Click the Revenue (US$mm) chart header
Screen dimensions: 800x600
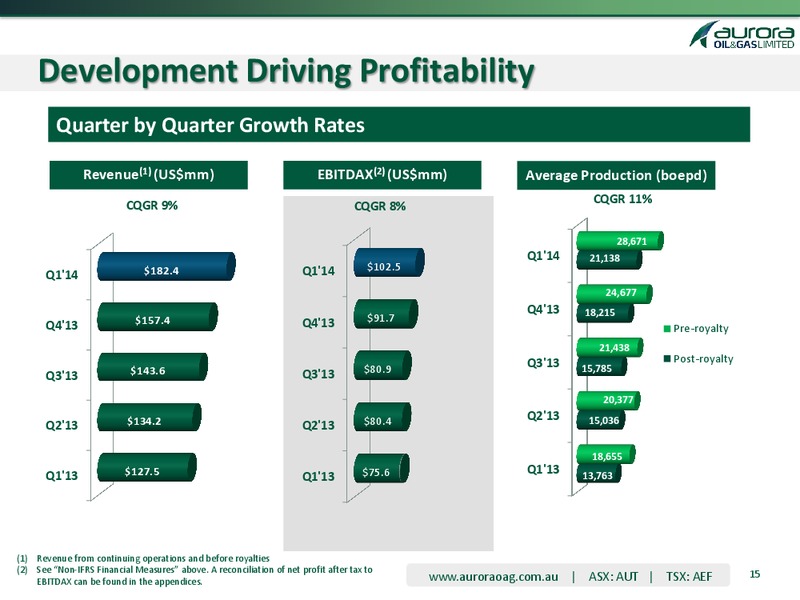[148, 175]
